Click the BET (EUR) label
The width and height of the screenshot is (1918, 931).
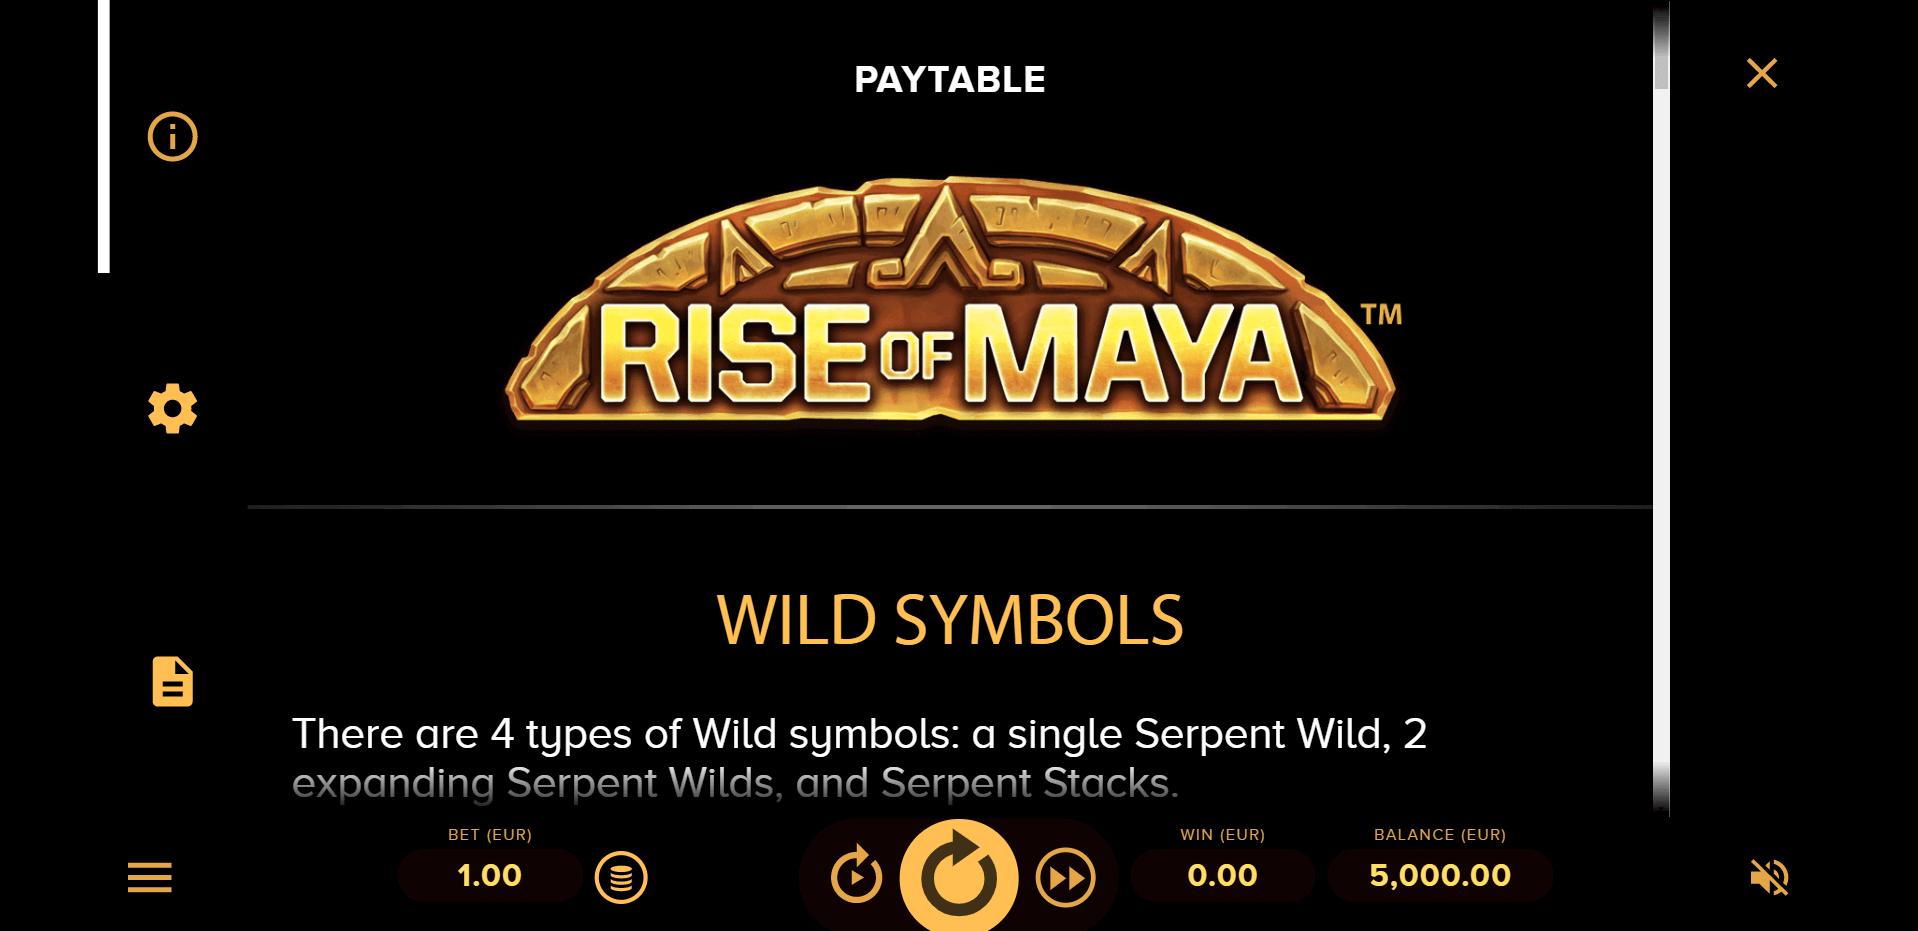[x=489, y=835]
